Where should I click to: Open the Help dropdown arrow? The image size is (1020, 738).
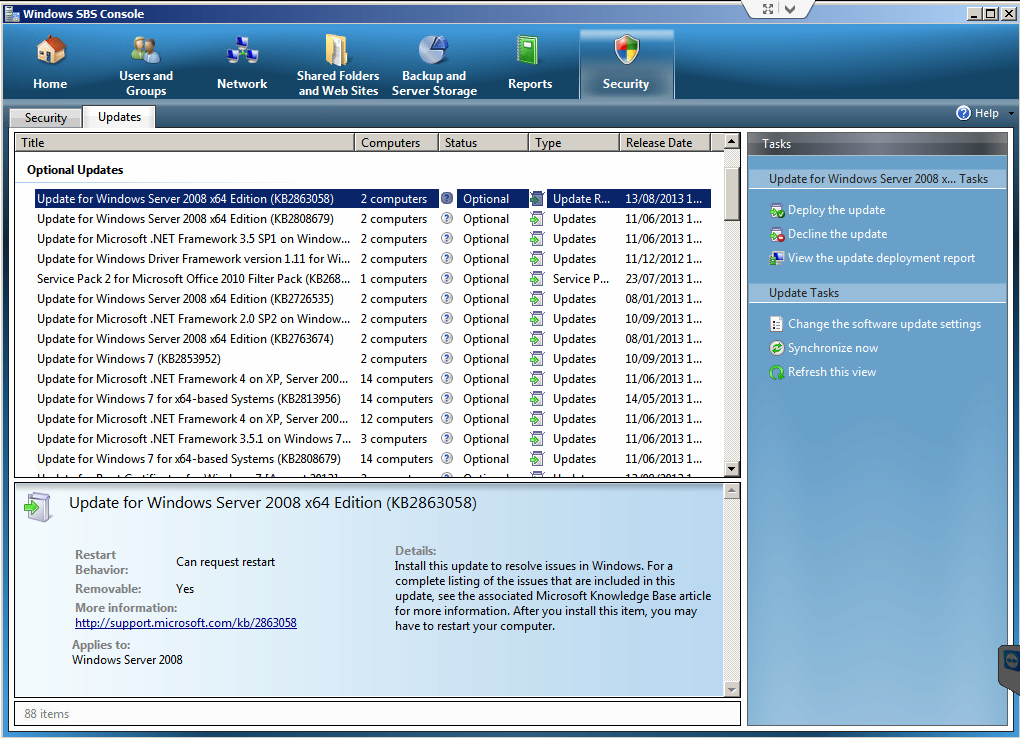coord(1011,113)
